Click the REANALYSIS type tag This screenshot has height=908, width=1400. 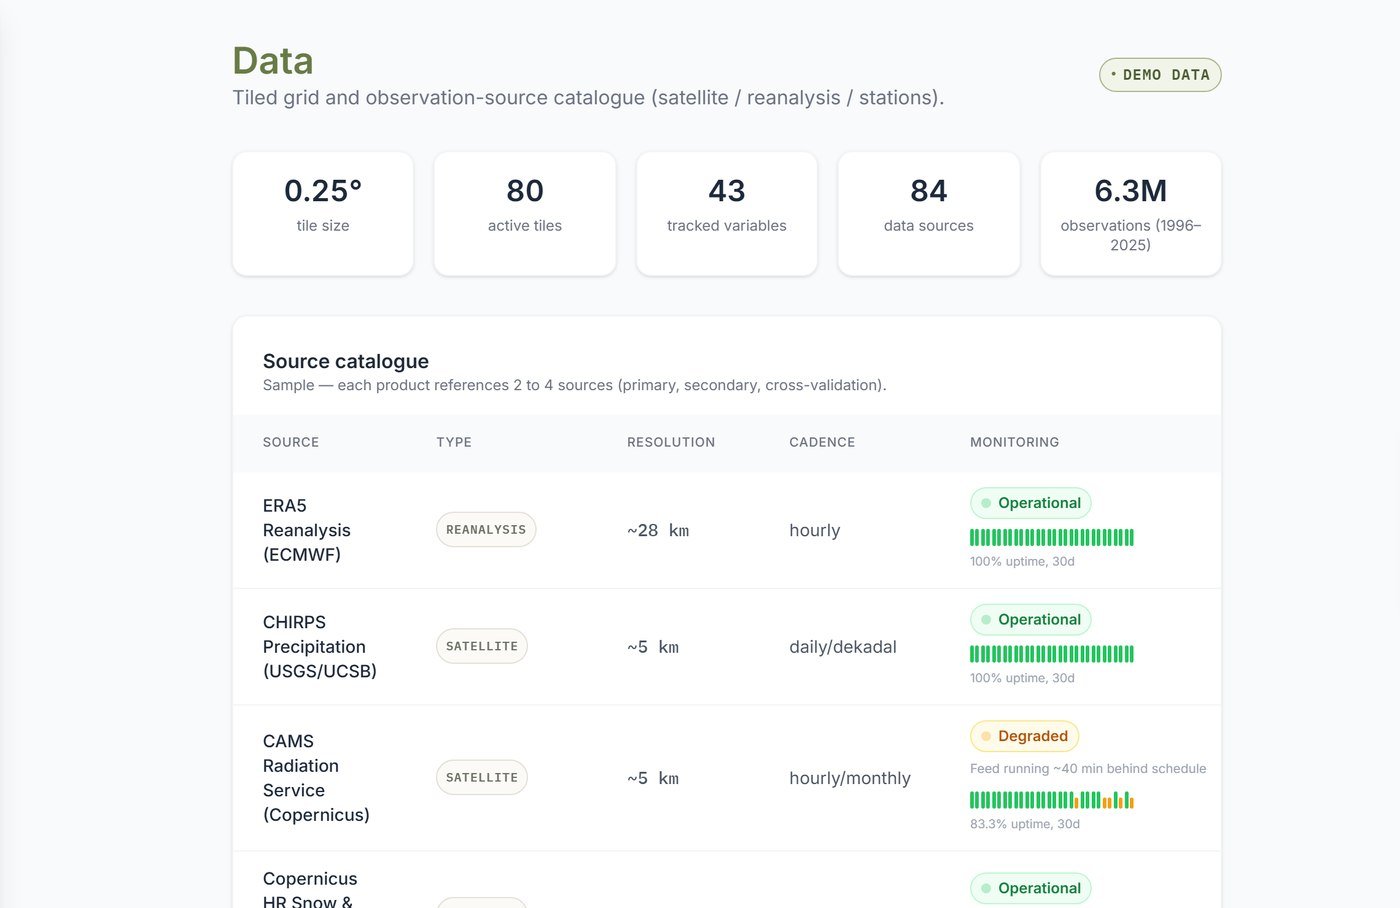[486, 530]
